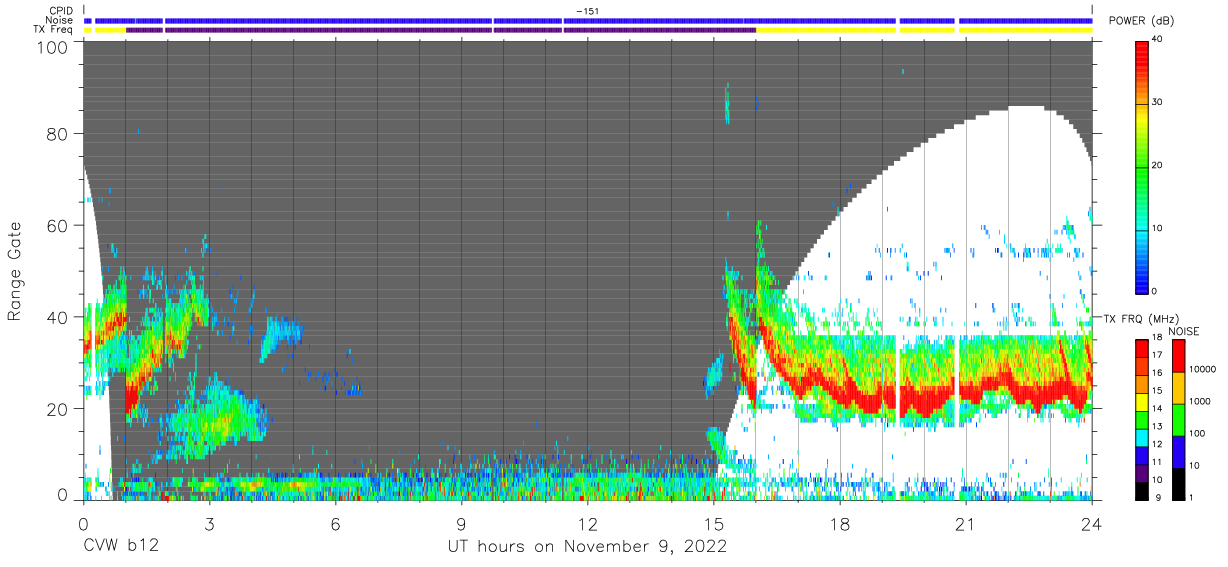The width and height of the screenshot is (1228, 567).
Task: Click the 40 label on Range Gate axis
Action: click(56, 317)
